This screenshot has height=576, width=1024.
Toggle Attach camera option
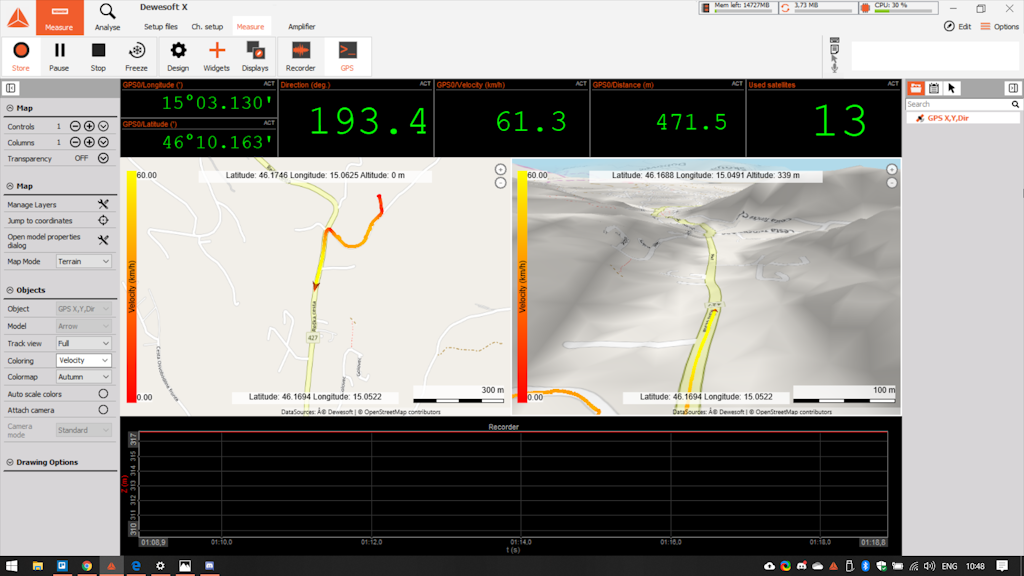click(x=103, y=410)
